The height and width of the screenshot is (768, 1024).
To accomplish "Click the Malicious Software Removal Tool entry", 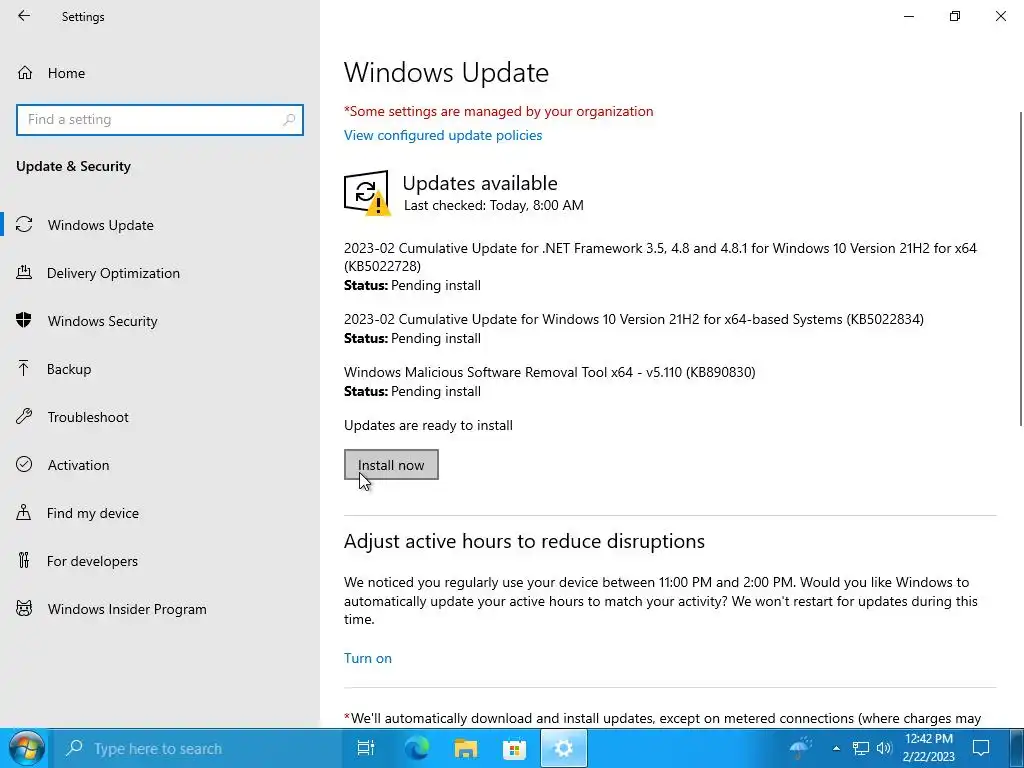I will [x=549, y=372].
